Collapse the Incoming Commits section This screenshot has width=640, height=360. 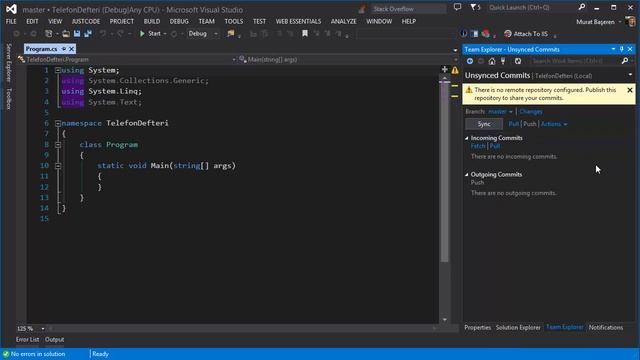point(467,138)
